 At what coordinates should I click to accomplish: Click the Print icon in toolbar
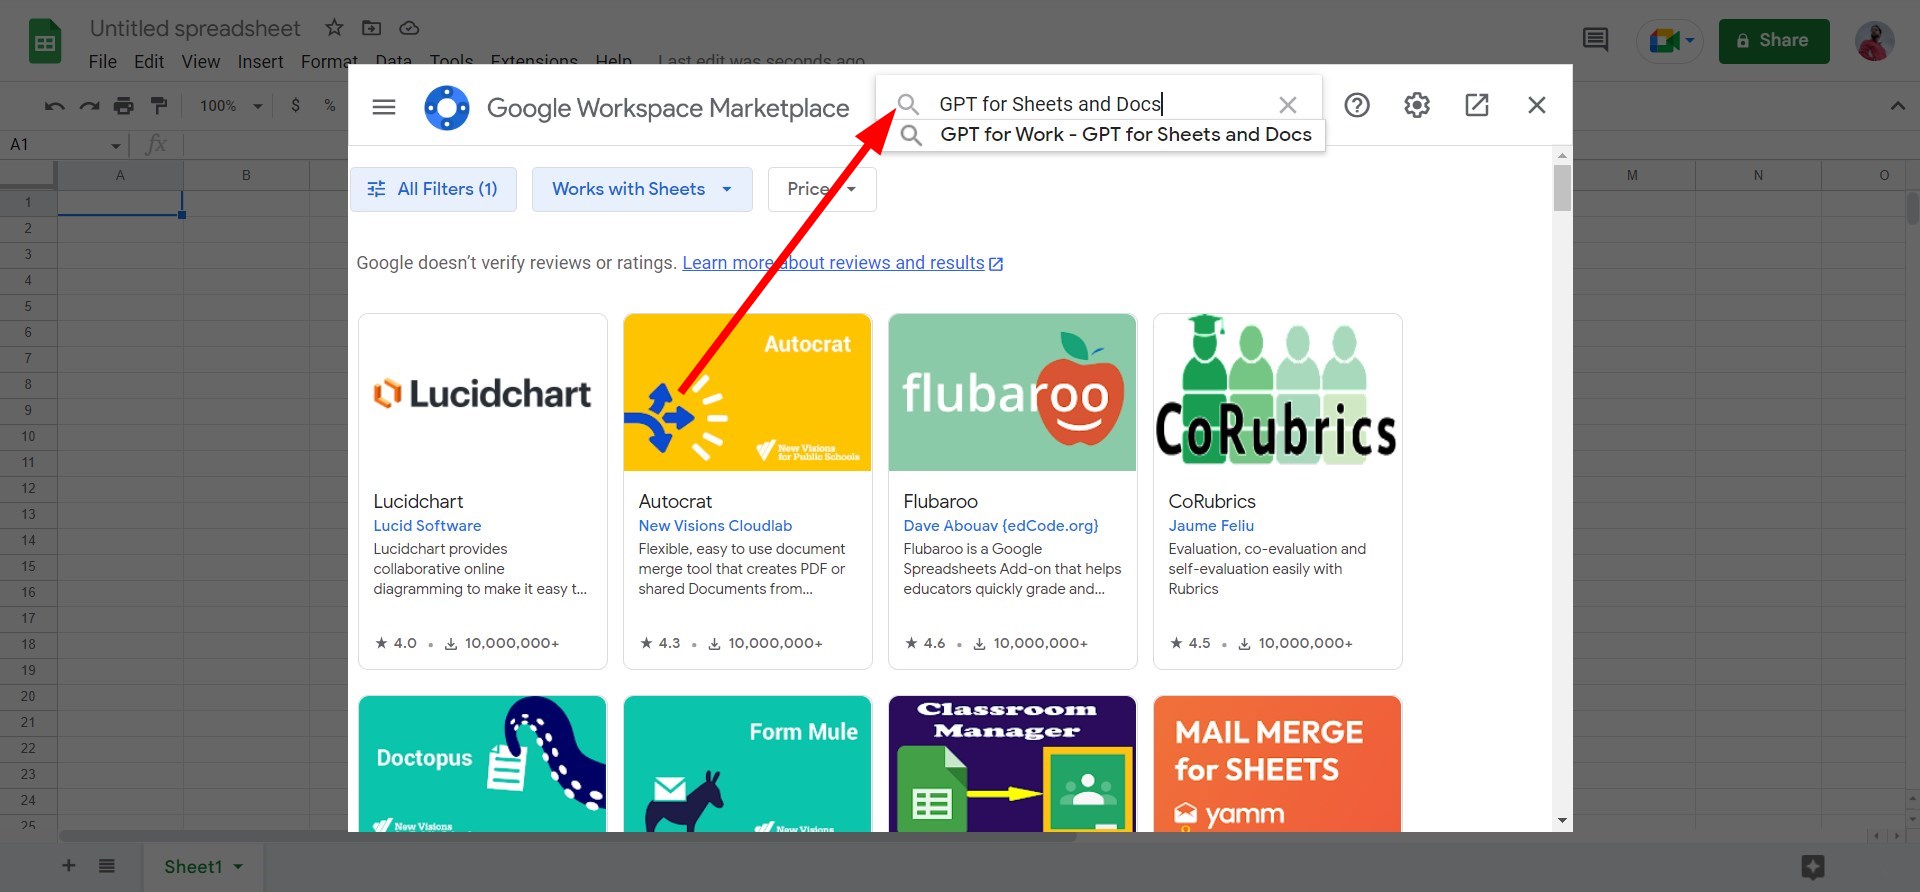click(124, 105)
